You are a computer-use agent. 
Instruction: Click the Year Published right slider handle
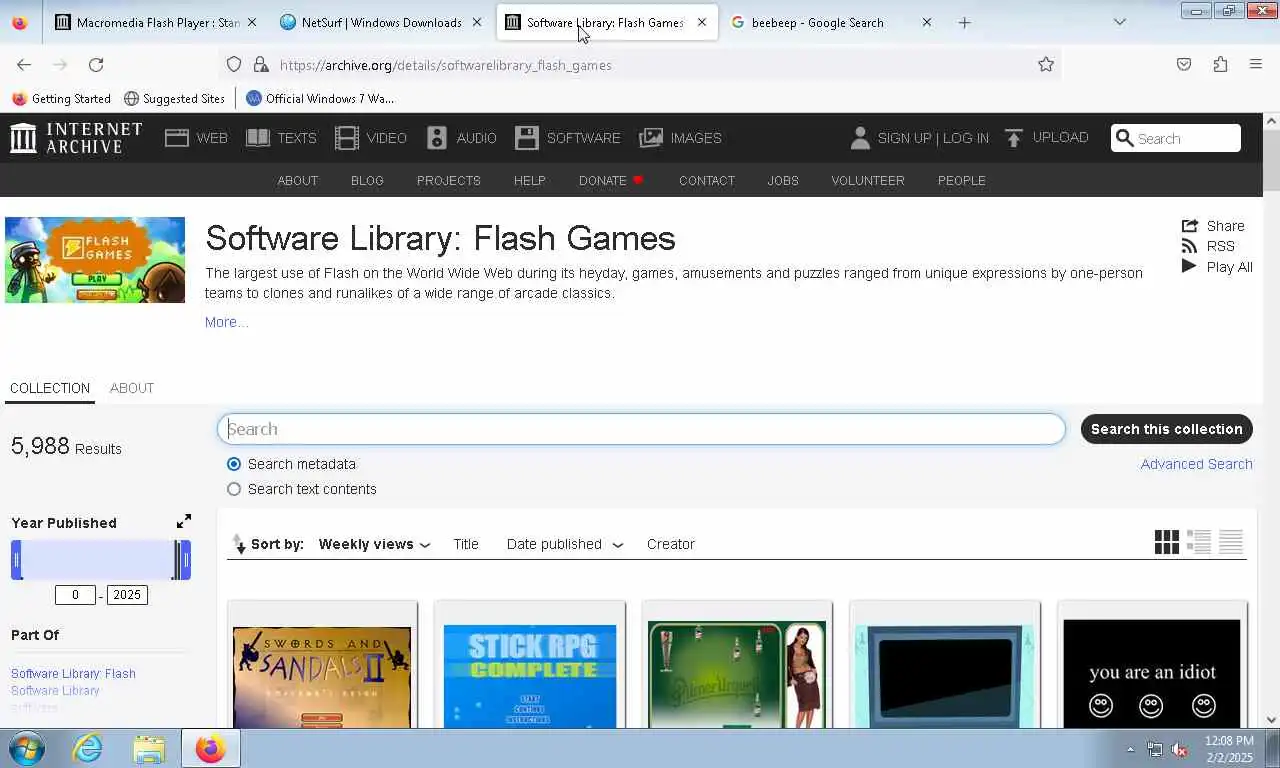click(x=185, y=559)
